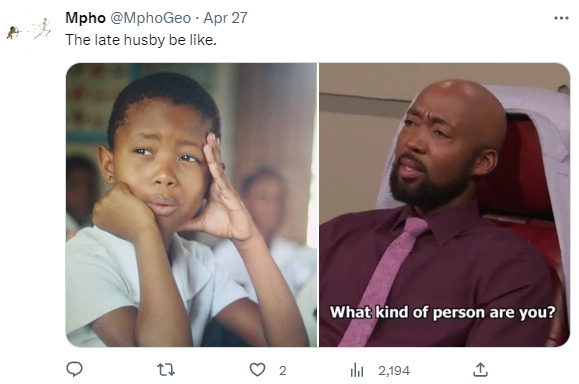Click the caption 'What kind of person are you?'
This screenshot has height=384, width=579.
[x=442, y=312]
